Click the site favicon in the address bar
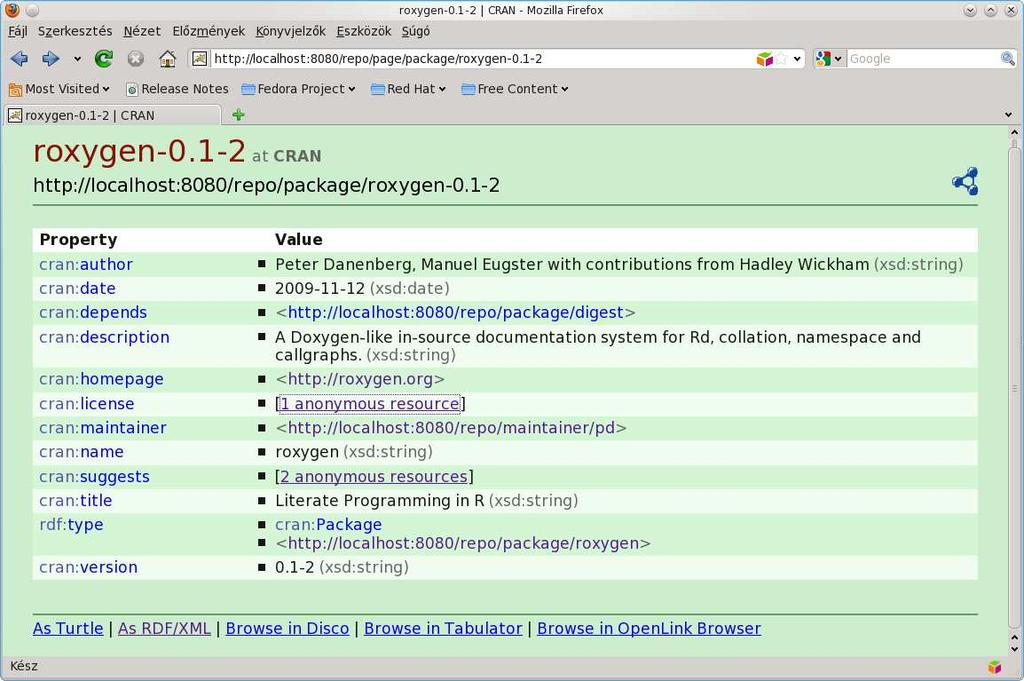Image resolution: width=1024 pixels, height=681 pixels. [x=200, y=59]
